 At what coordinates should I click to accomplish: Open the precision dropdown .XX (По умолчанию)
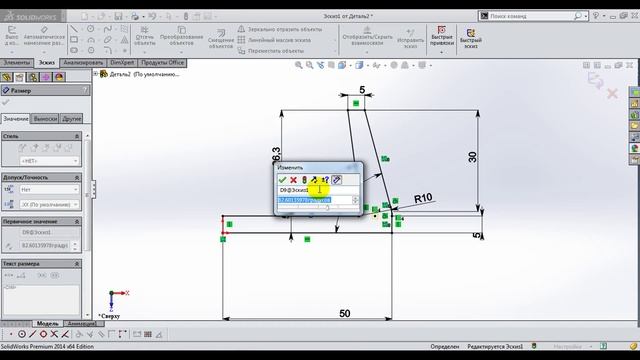click(x=49, y=204)
